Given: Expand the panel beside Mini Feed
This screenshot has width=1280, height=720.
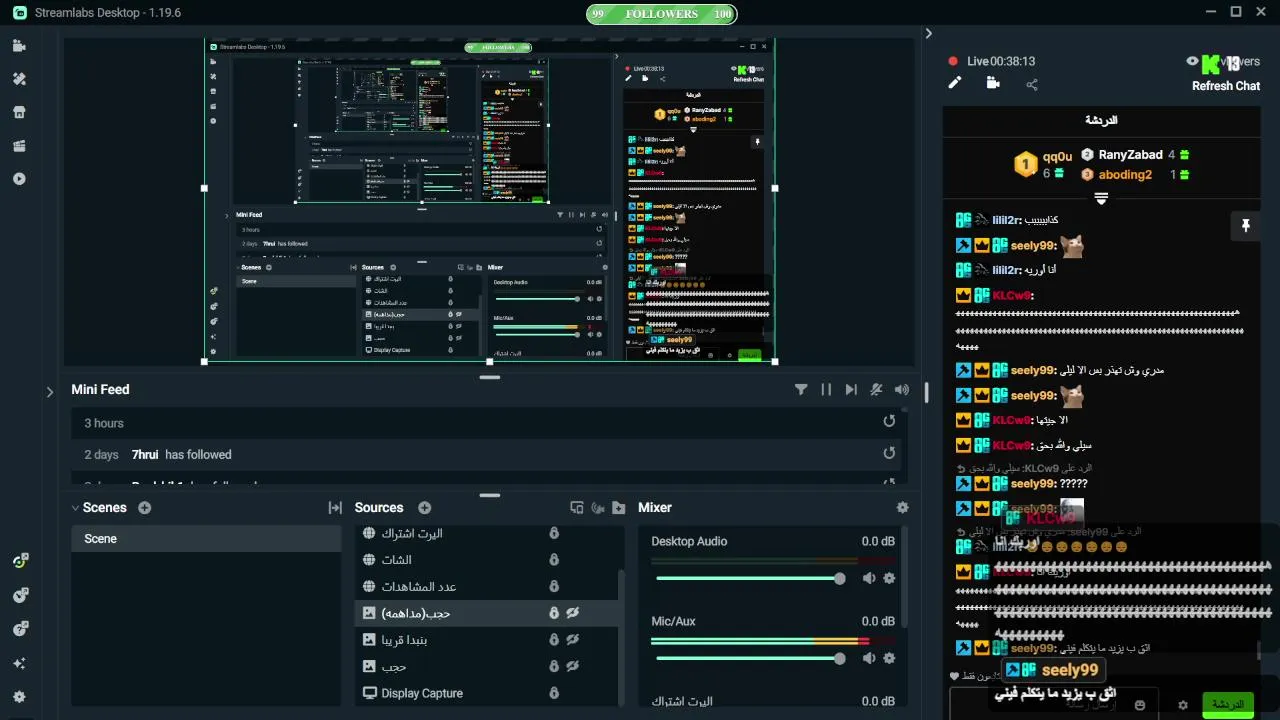Looking at the screenshot, I should point(50,392).
